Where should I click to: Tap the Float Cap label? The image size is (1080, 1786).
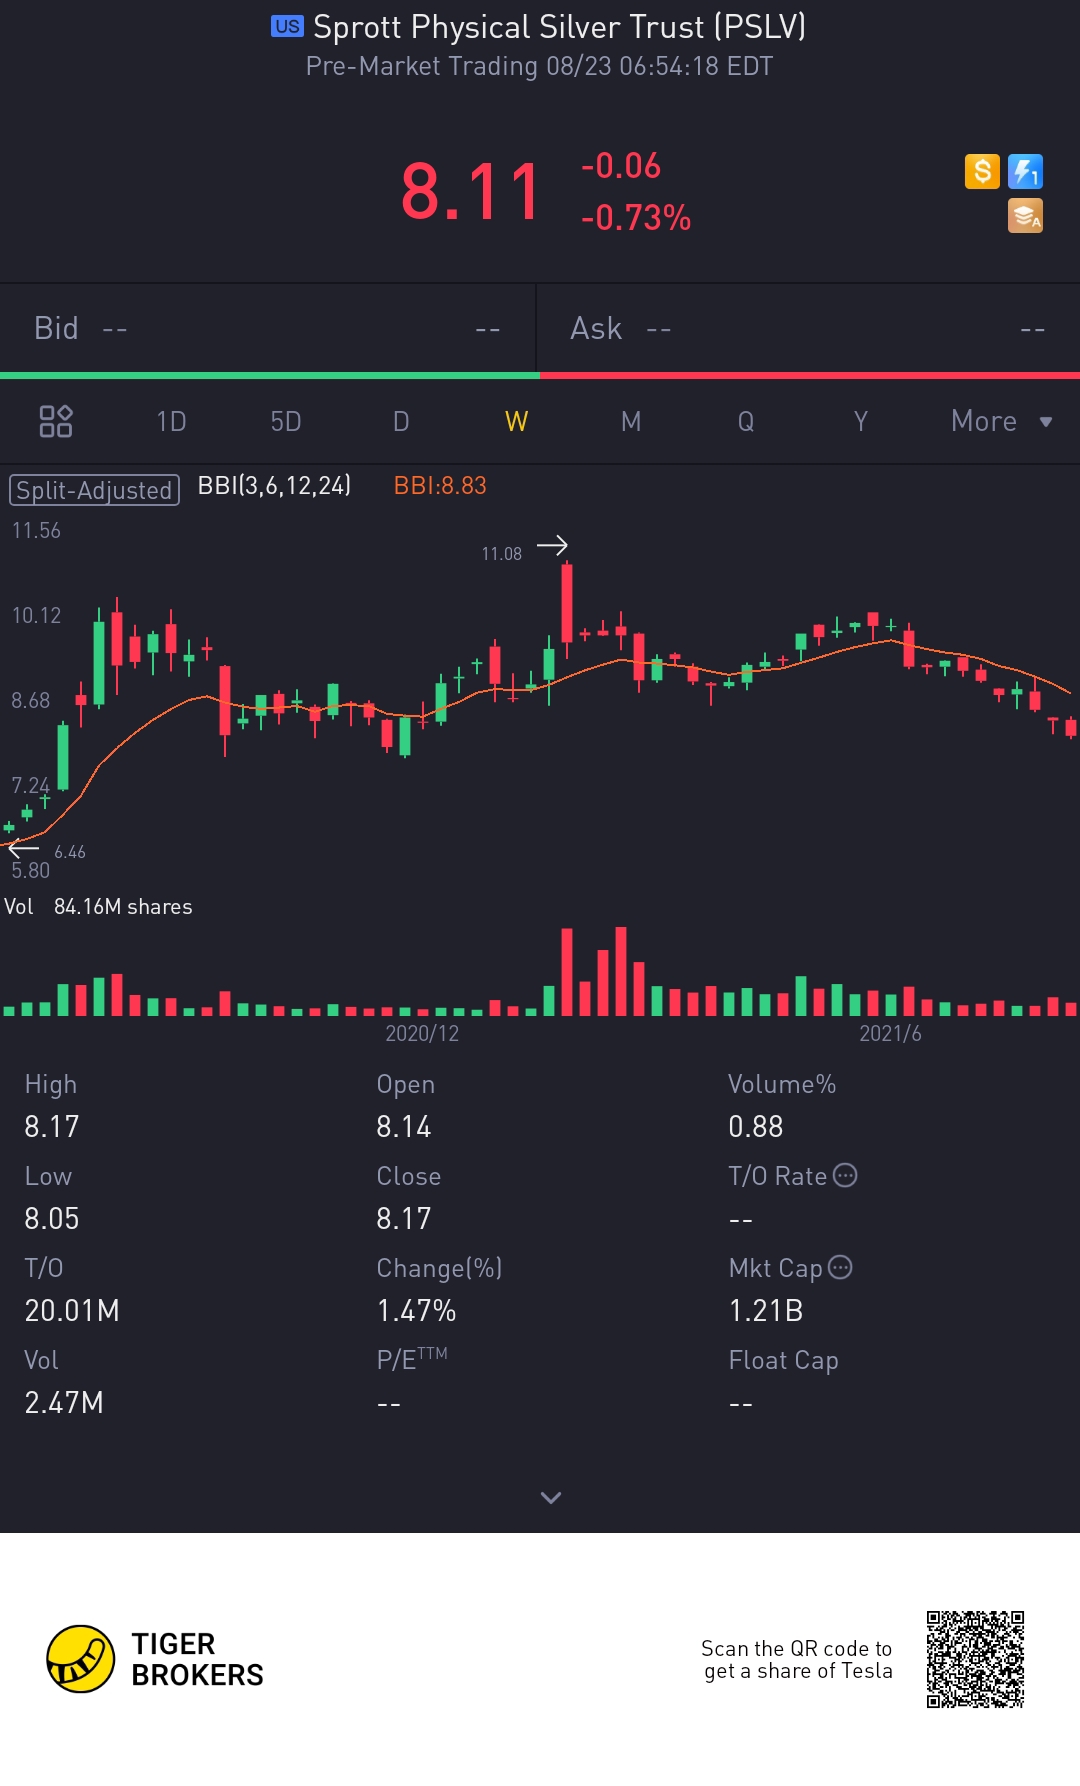(783, 1360)
